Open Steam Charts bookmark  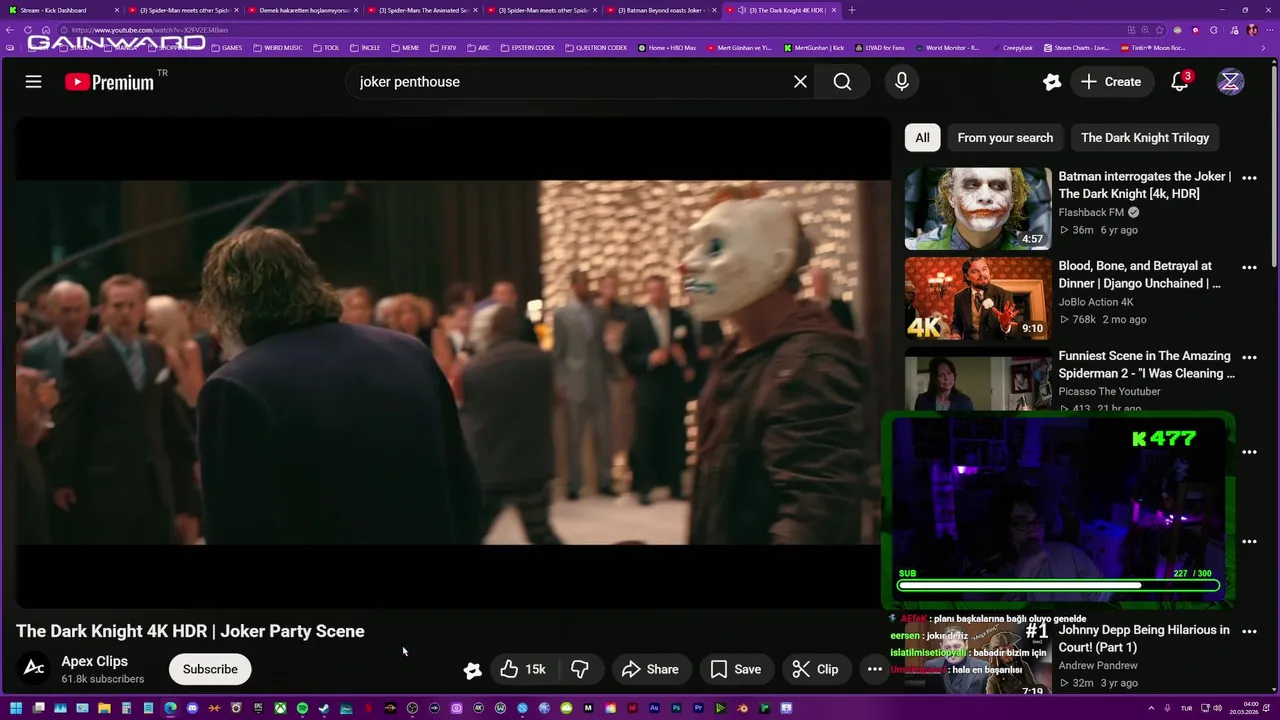[x=1076, y=48]
